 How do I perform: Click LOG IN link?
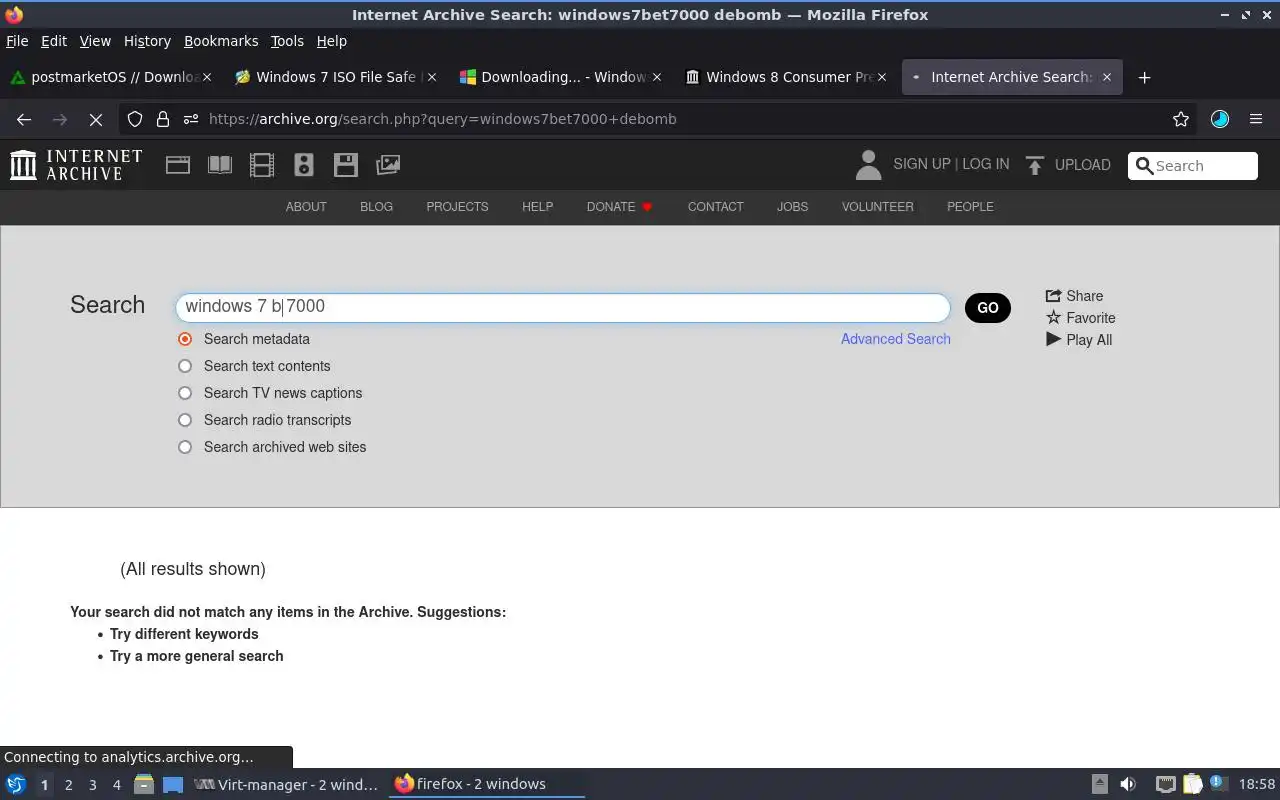pyautogui.click(x=986, y=164)
